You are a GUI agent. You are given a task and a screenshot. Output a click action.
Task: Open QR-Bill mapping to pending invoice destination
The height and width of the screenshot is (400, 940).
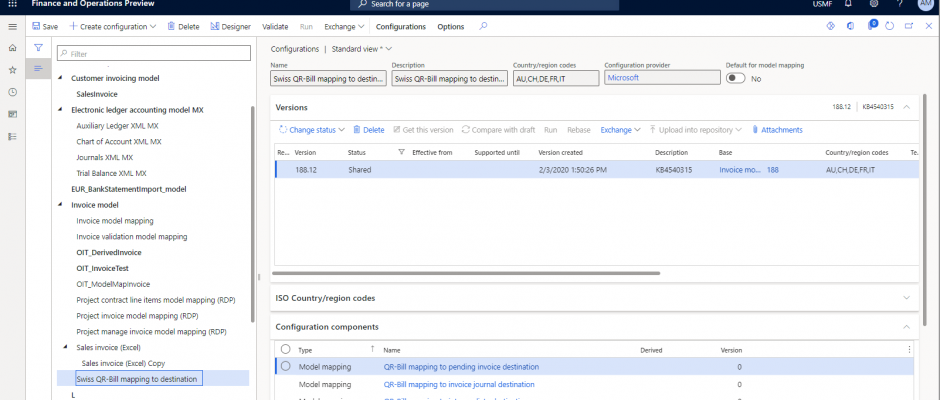click(x=461, y=366)
